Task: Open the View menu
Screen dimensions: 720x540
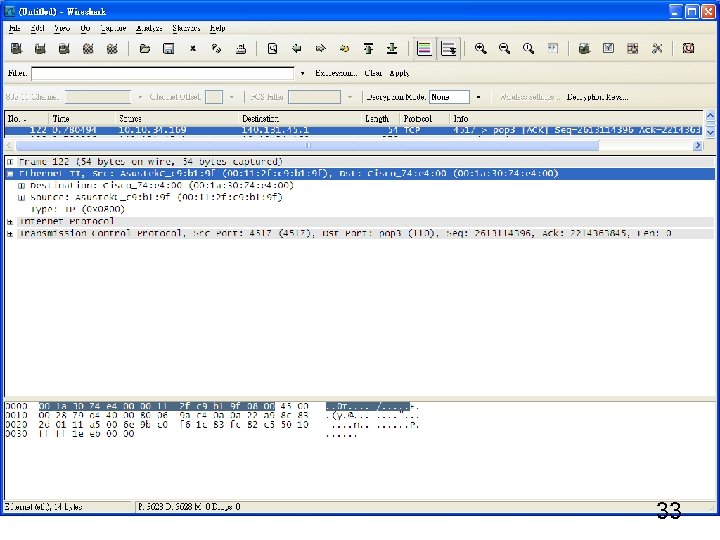Action: pyautogui.click(x=62, y=28)
